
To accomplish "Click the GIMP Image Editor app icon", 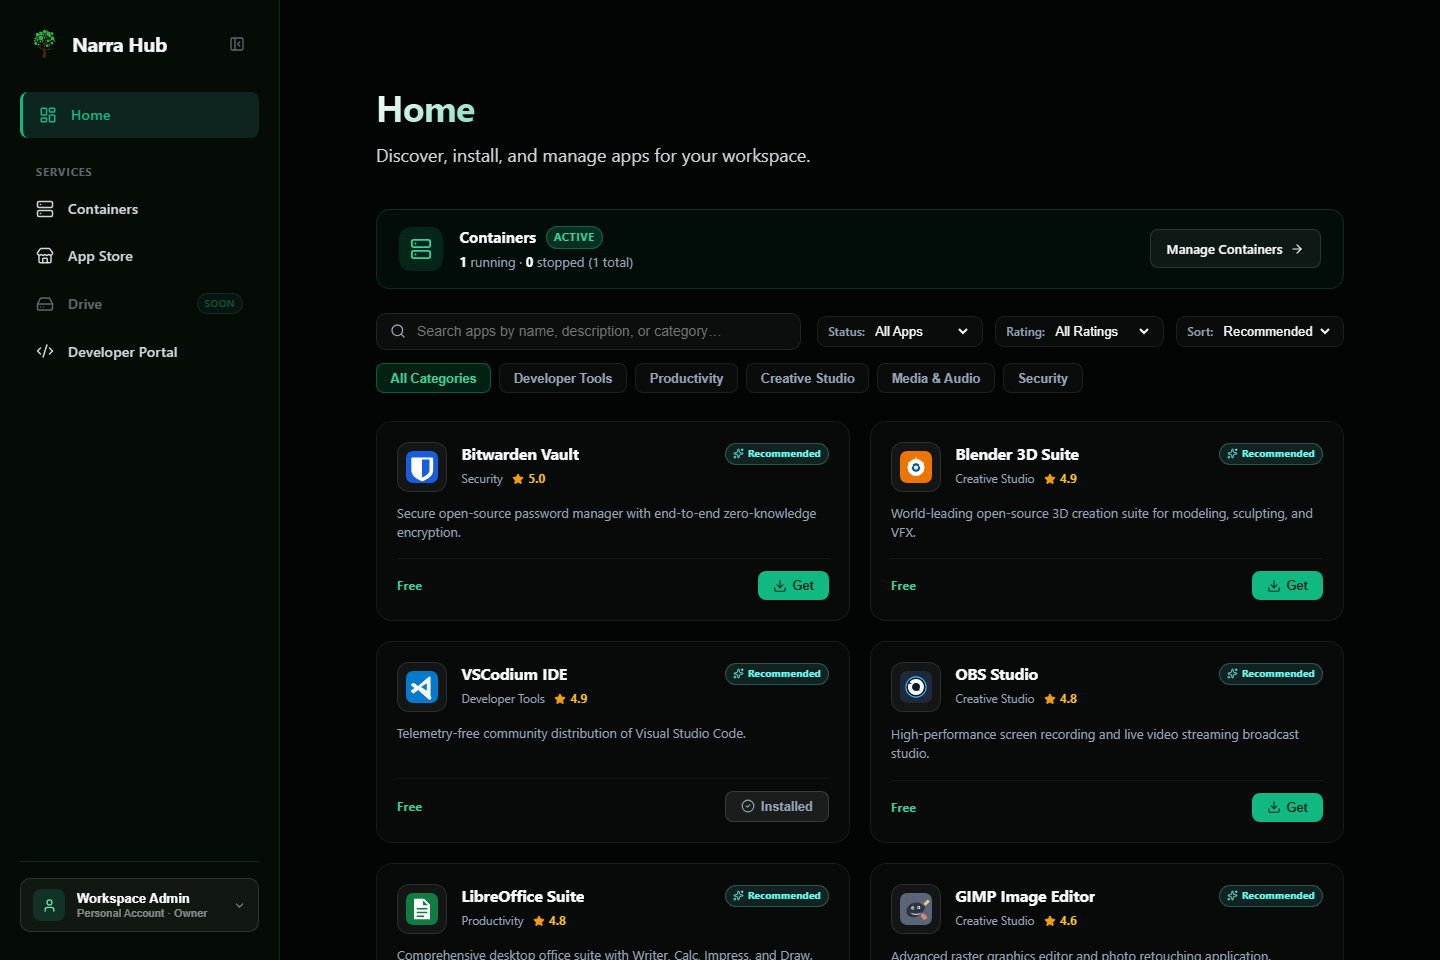I will (916, 909).
